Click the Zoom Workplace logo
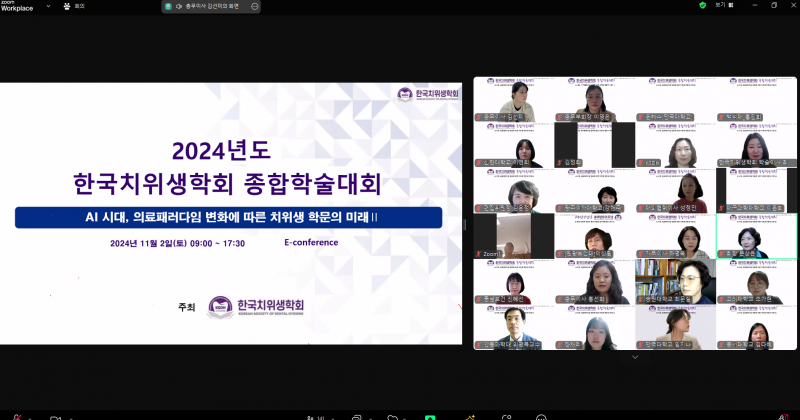 [17, 6]
